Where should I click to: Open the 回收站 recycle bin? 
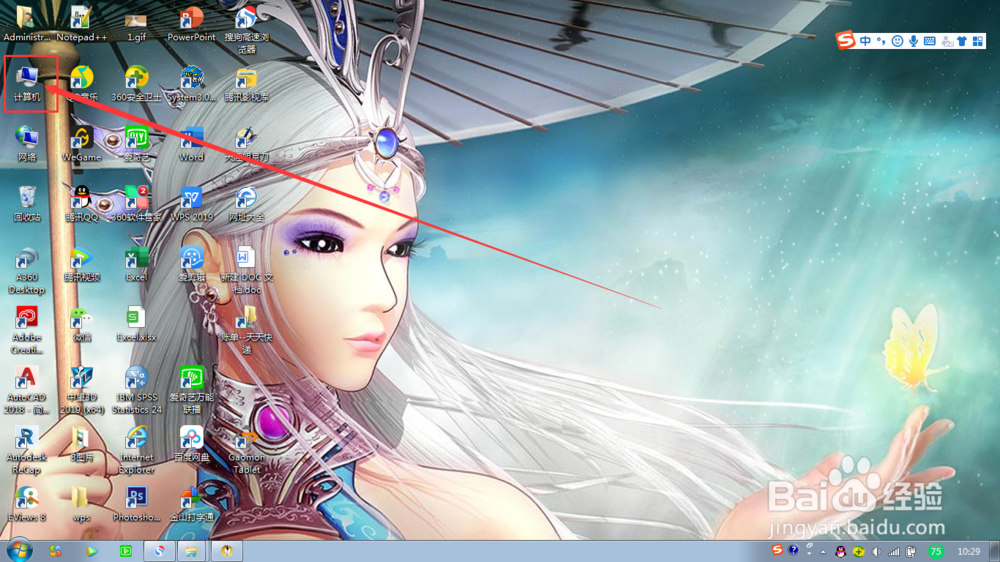click(x=27, y=203)
